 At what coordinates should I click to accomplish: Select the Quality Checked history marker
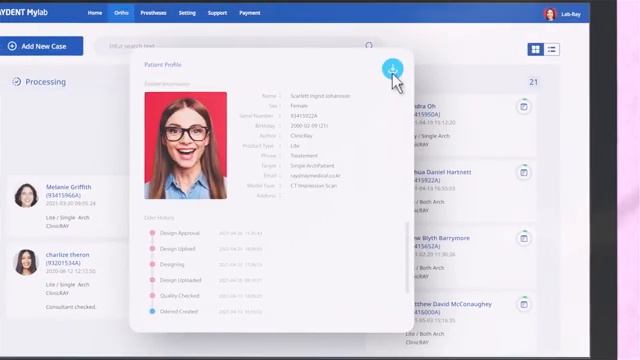(152, 296)
